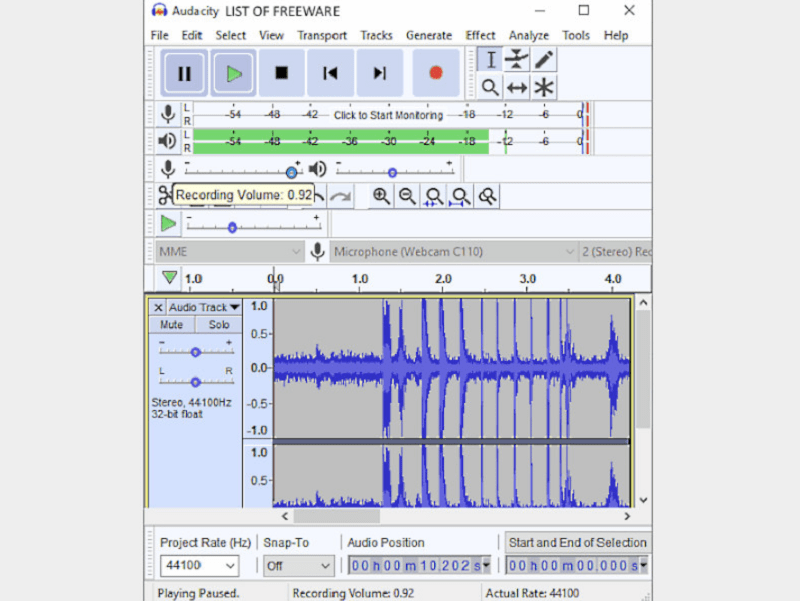Open the Audio Track name dropdown menu
The height and width of the screenshot is (601, 800).
(204, 307)
